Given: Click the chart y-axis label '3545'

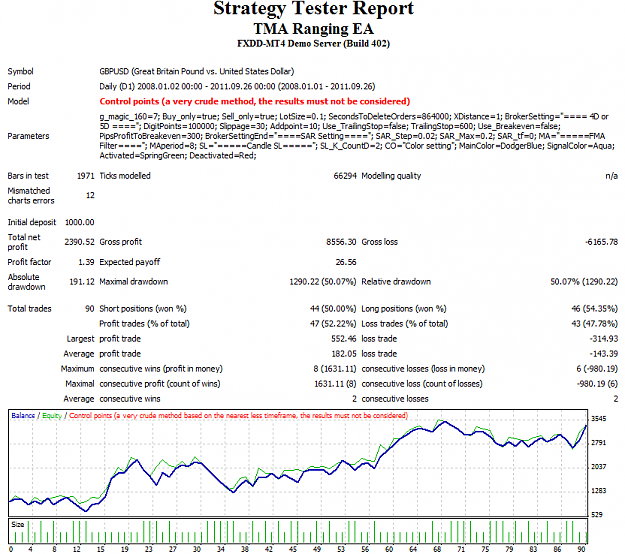Looking at the screenshot, I should click(598, 418).
